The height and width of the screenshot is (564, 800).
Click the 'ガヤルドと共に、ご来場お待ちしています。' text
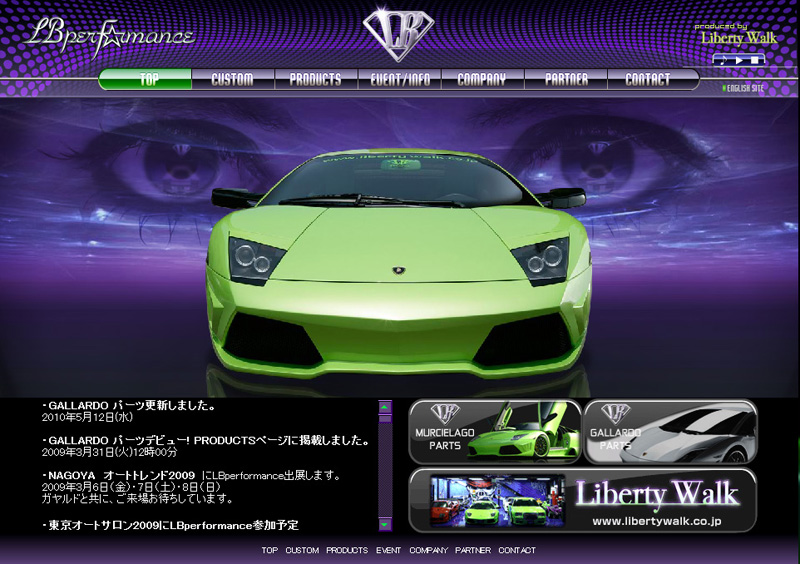pyautogui.click(x=138, y=498)
